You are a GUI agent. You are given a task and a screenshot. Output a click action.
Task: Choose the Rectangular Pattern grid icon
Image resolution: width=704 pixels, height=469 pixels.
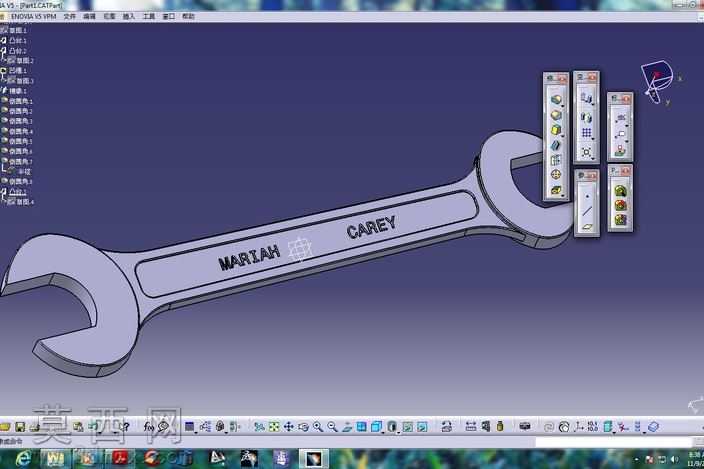pyautogui.click(x=586, y=133)
